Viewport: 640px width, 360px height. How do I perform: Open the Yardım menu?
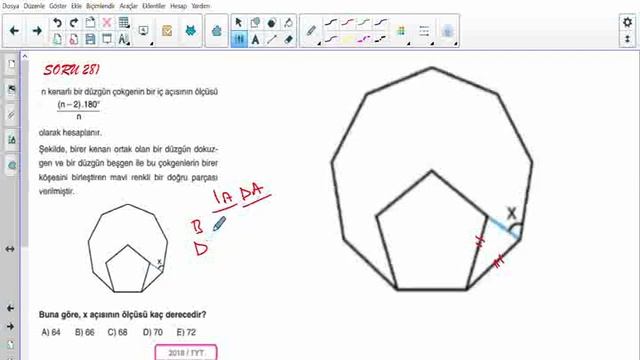pyautogui.click(x=201, y=6)
